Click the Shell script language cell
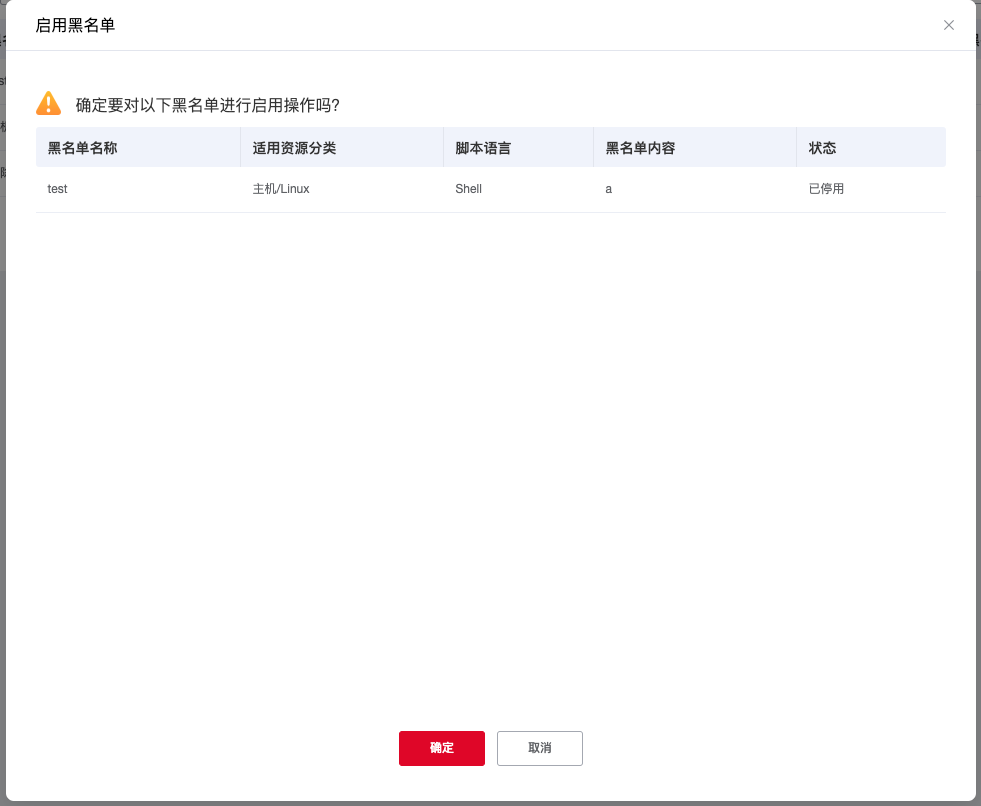981x806 pixels. [x=468, y=189]
